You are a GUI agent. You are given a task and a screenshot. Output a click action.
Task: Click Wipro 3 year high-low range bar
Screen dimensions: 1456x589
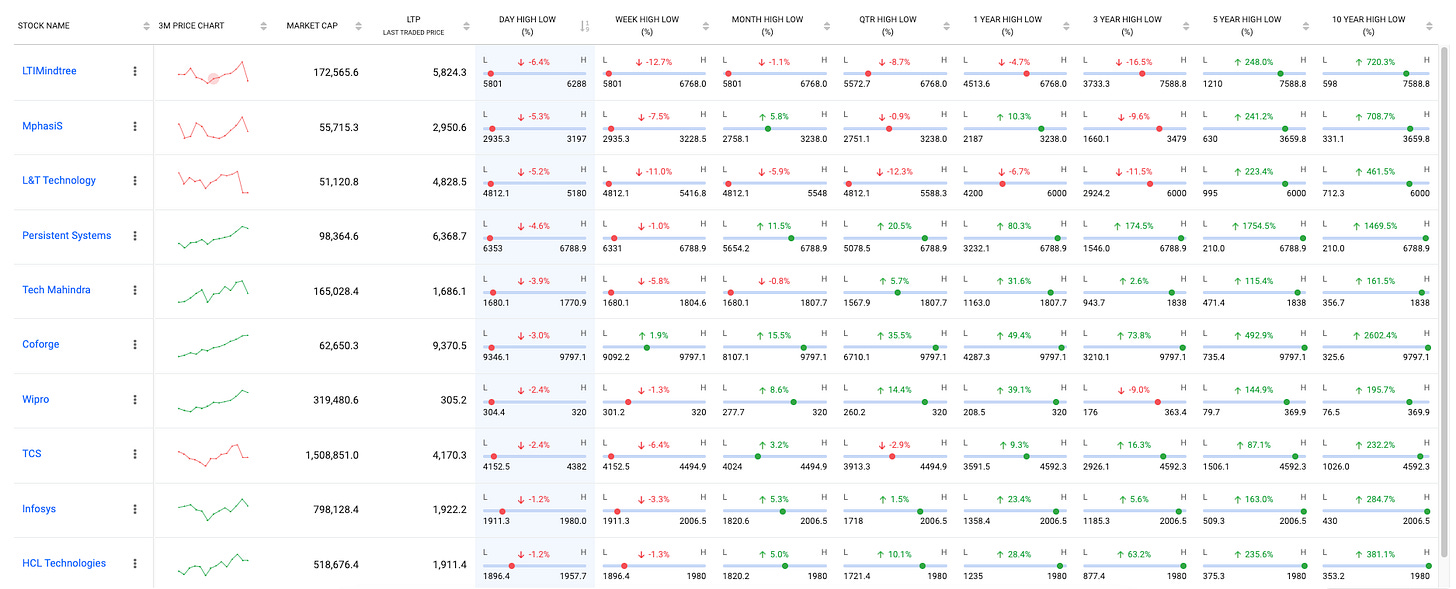1135,401
